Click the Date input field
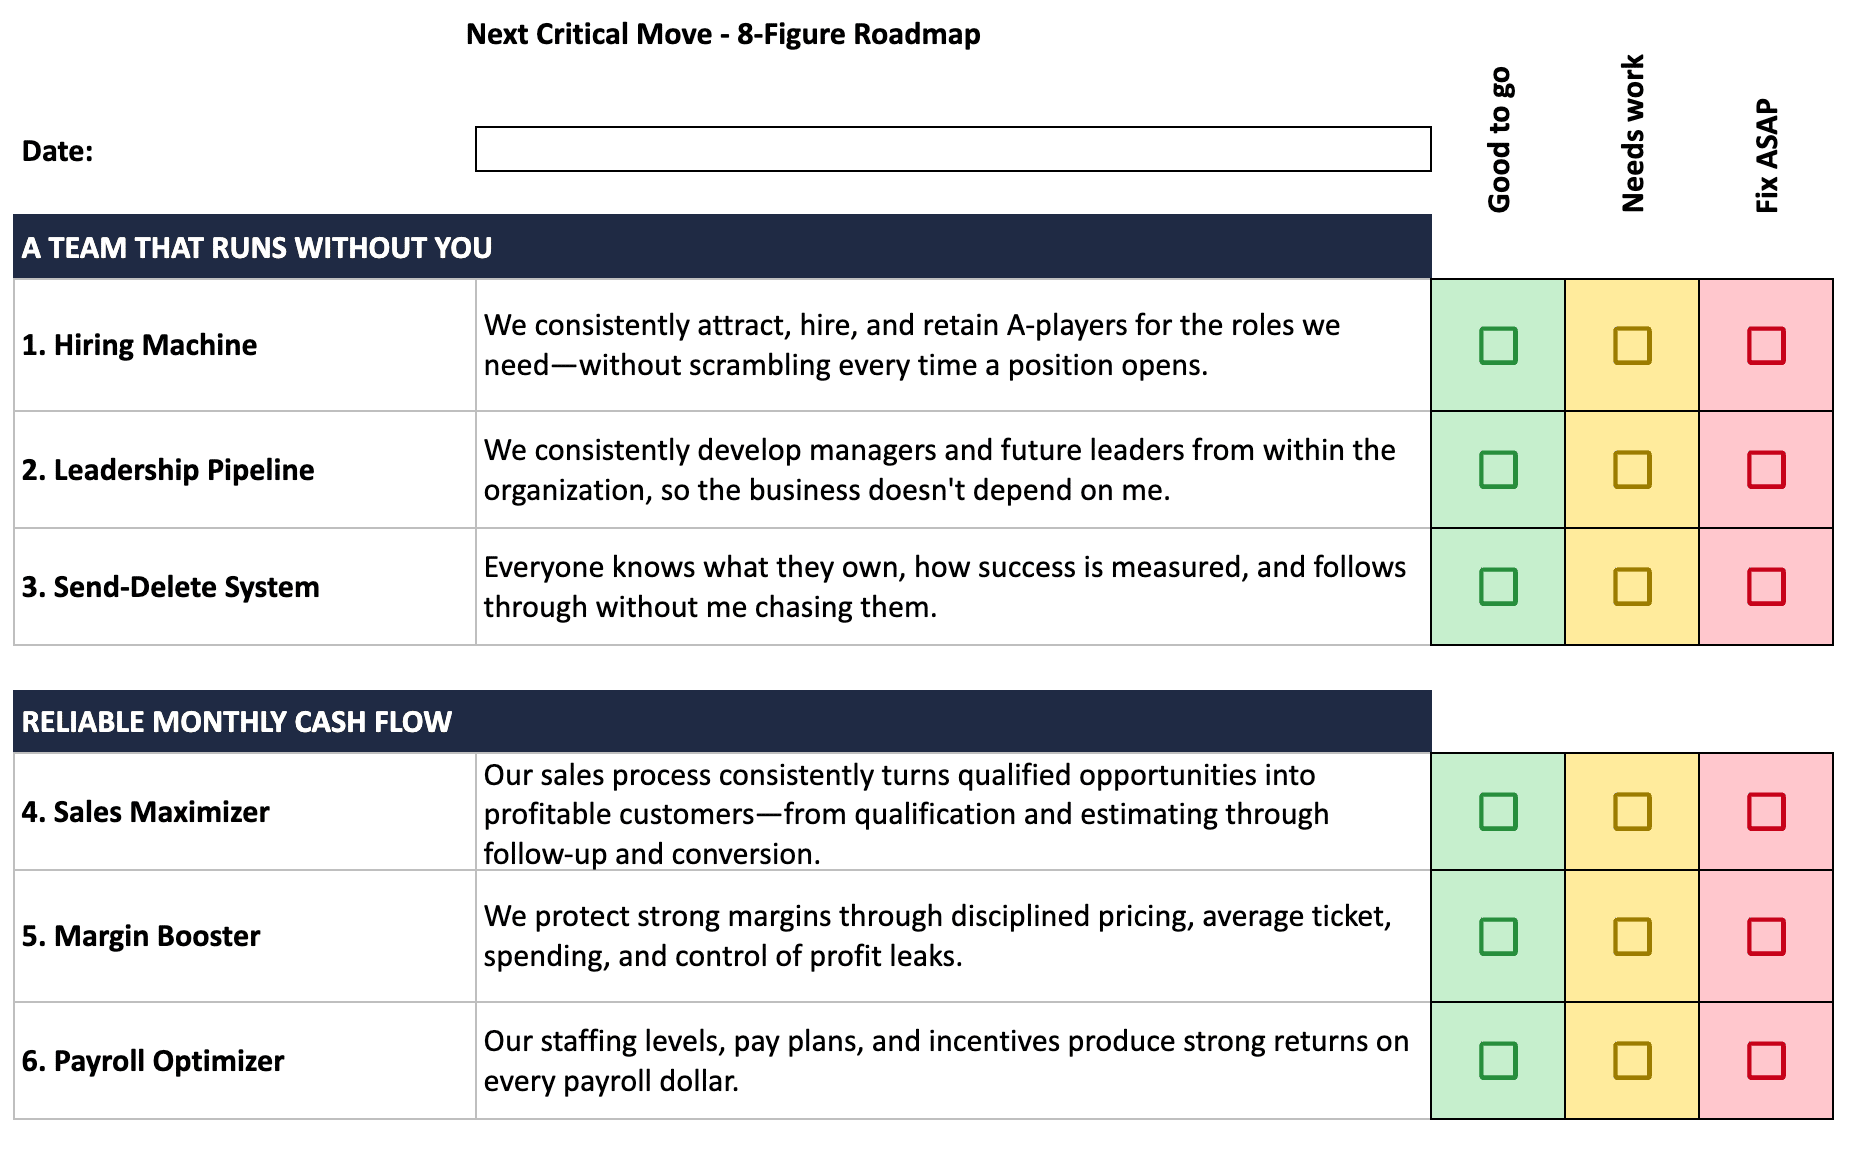This screenshot has height=1150, width=1870. coord(953,149)
